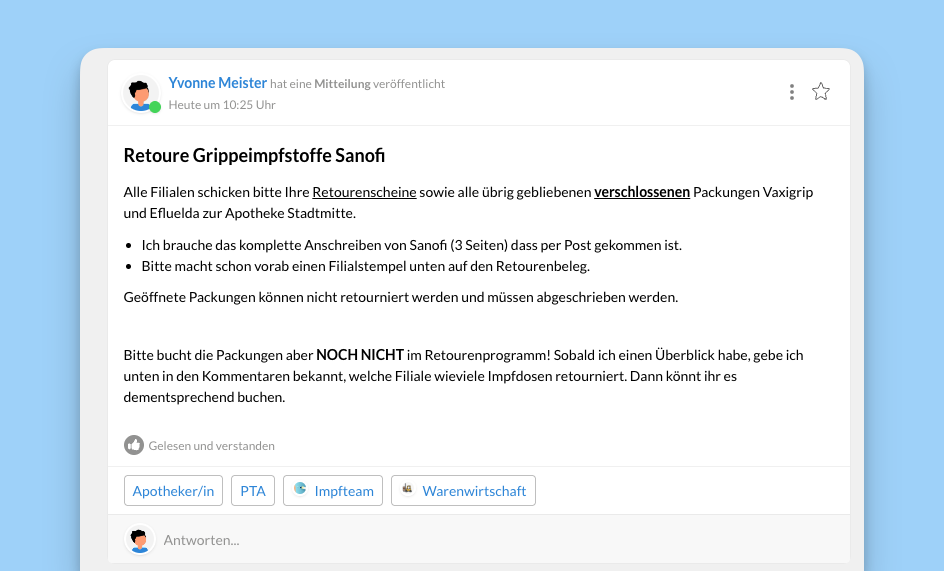Select the PTA group tag
Screen dimensions: 944x571
(253, 491)
